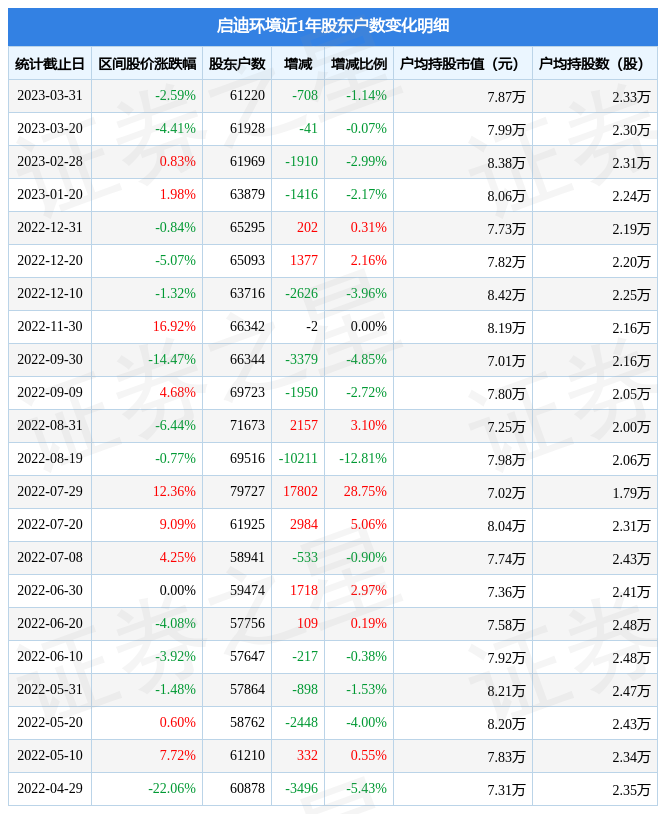Viewport: 658px width, 814px height.
Task: Click the date cell 2022-06-30
Action: pos(50,590)
